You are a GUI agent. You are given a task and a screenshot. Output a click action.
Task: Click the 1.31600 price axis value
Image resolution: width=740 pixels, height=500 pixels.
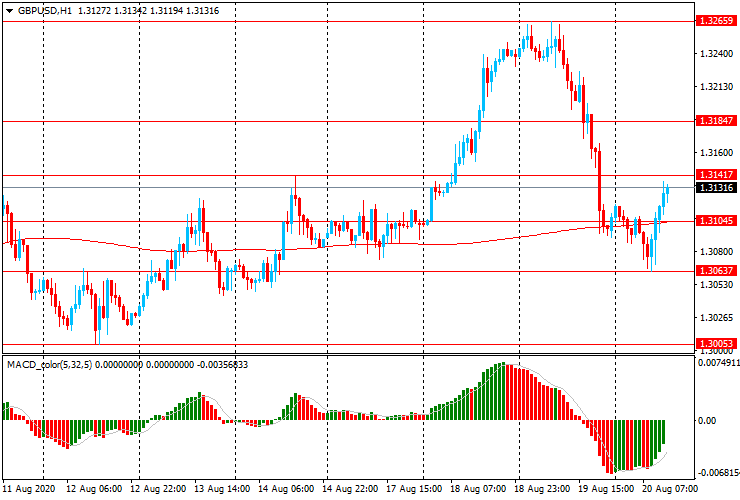716,153
